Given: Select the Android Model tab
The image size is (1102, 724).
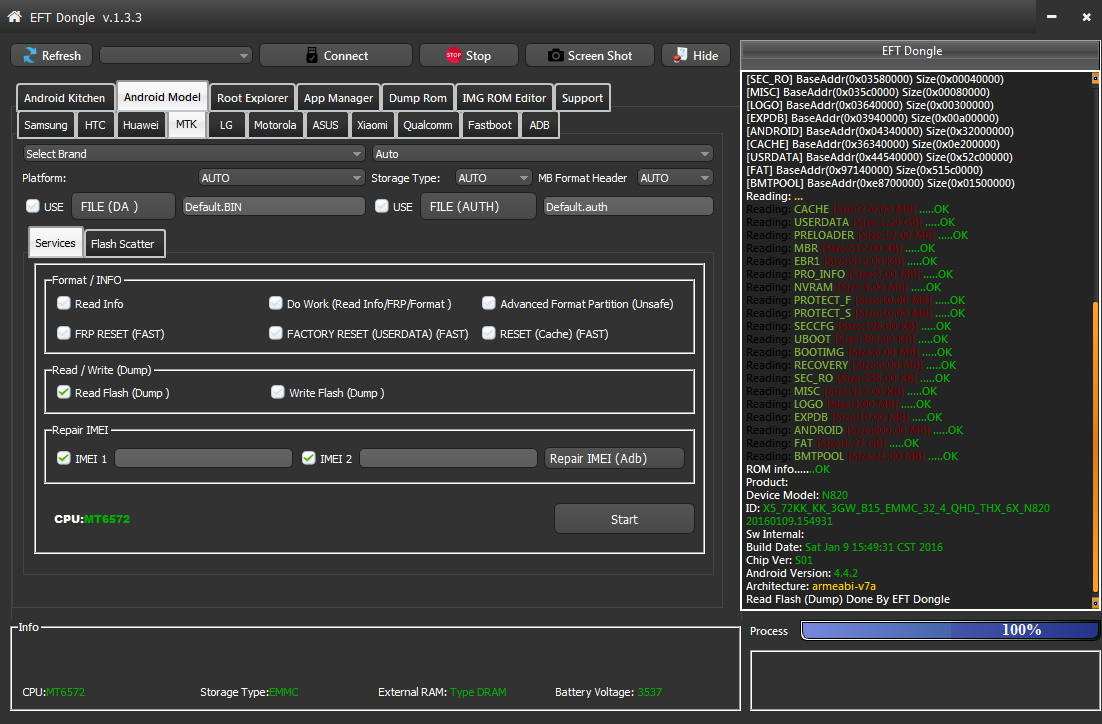Looking at the screenshot, I should [x=162, y=97].
